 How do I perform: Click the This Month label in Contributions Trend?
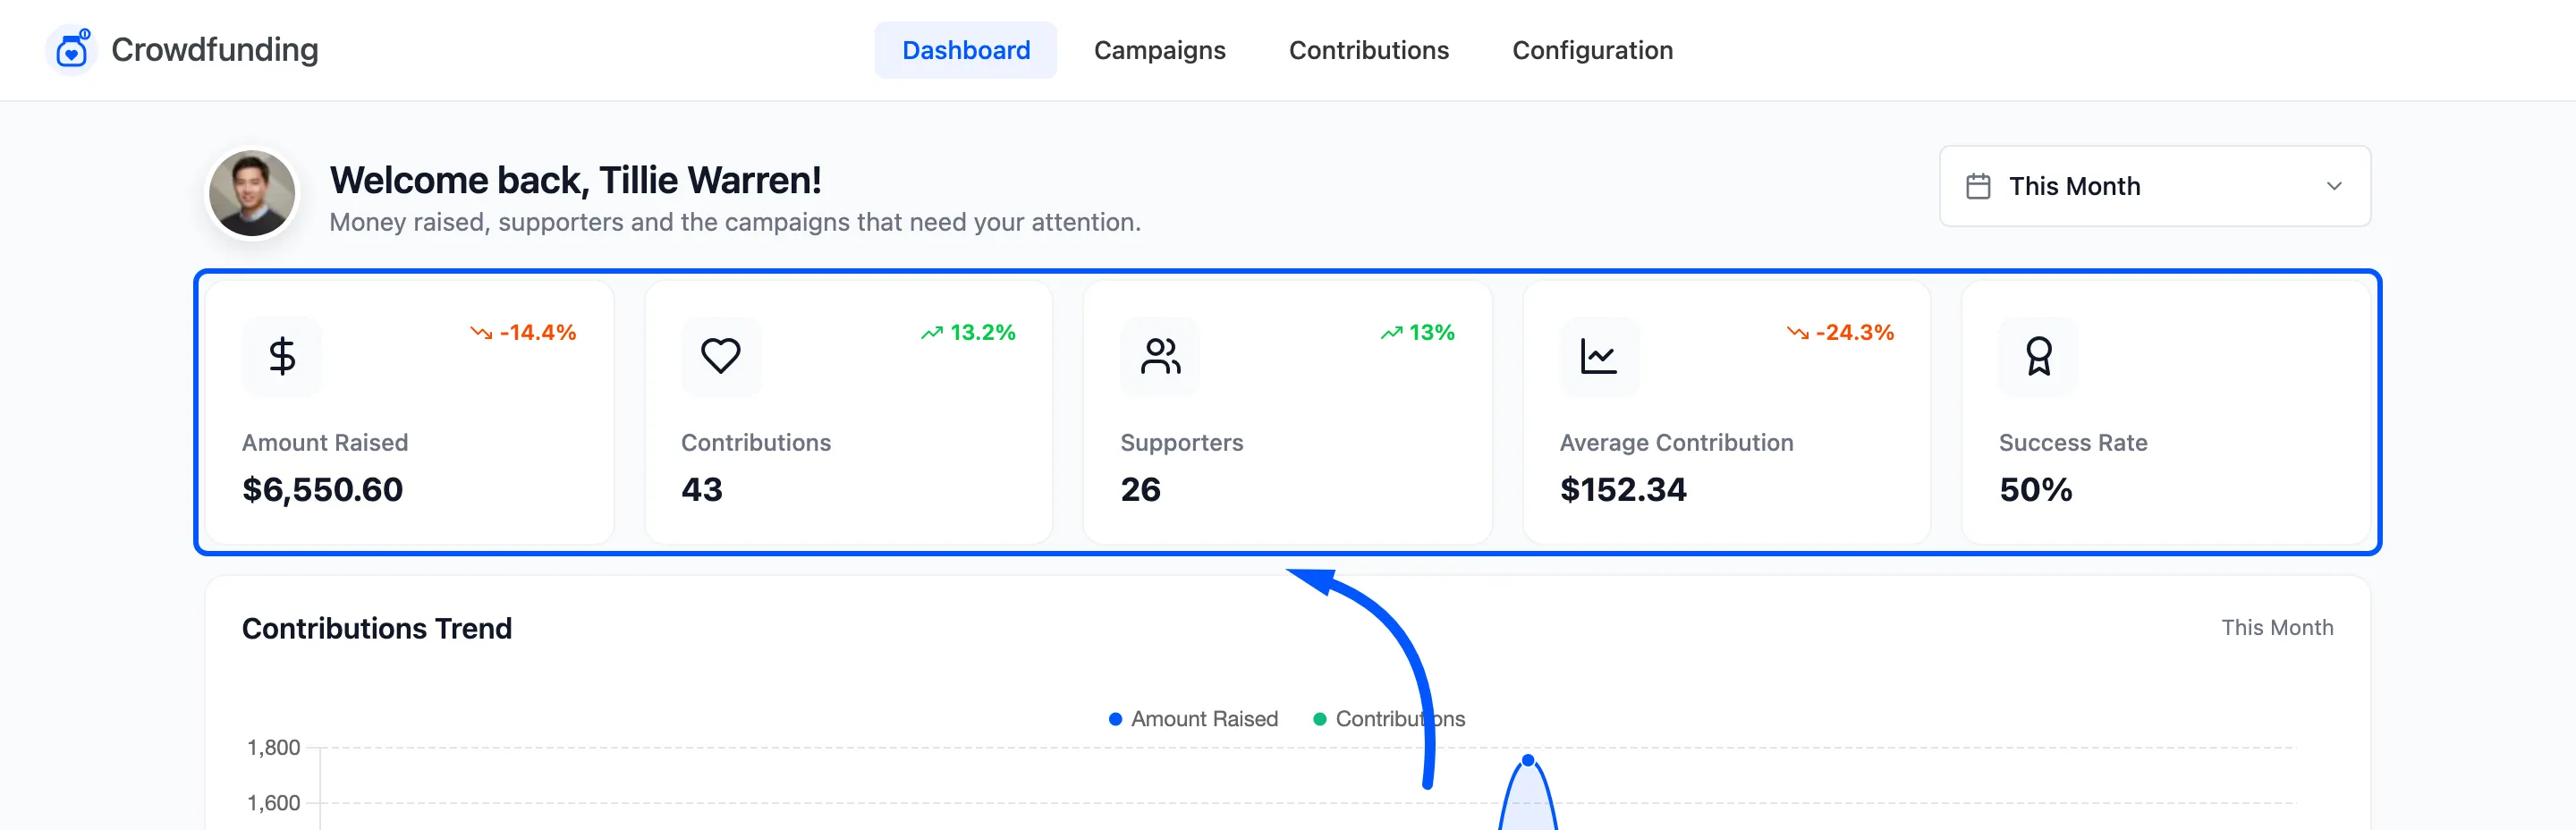2277,627
